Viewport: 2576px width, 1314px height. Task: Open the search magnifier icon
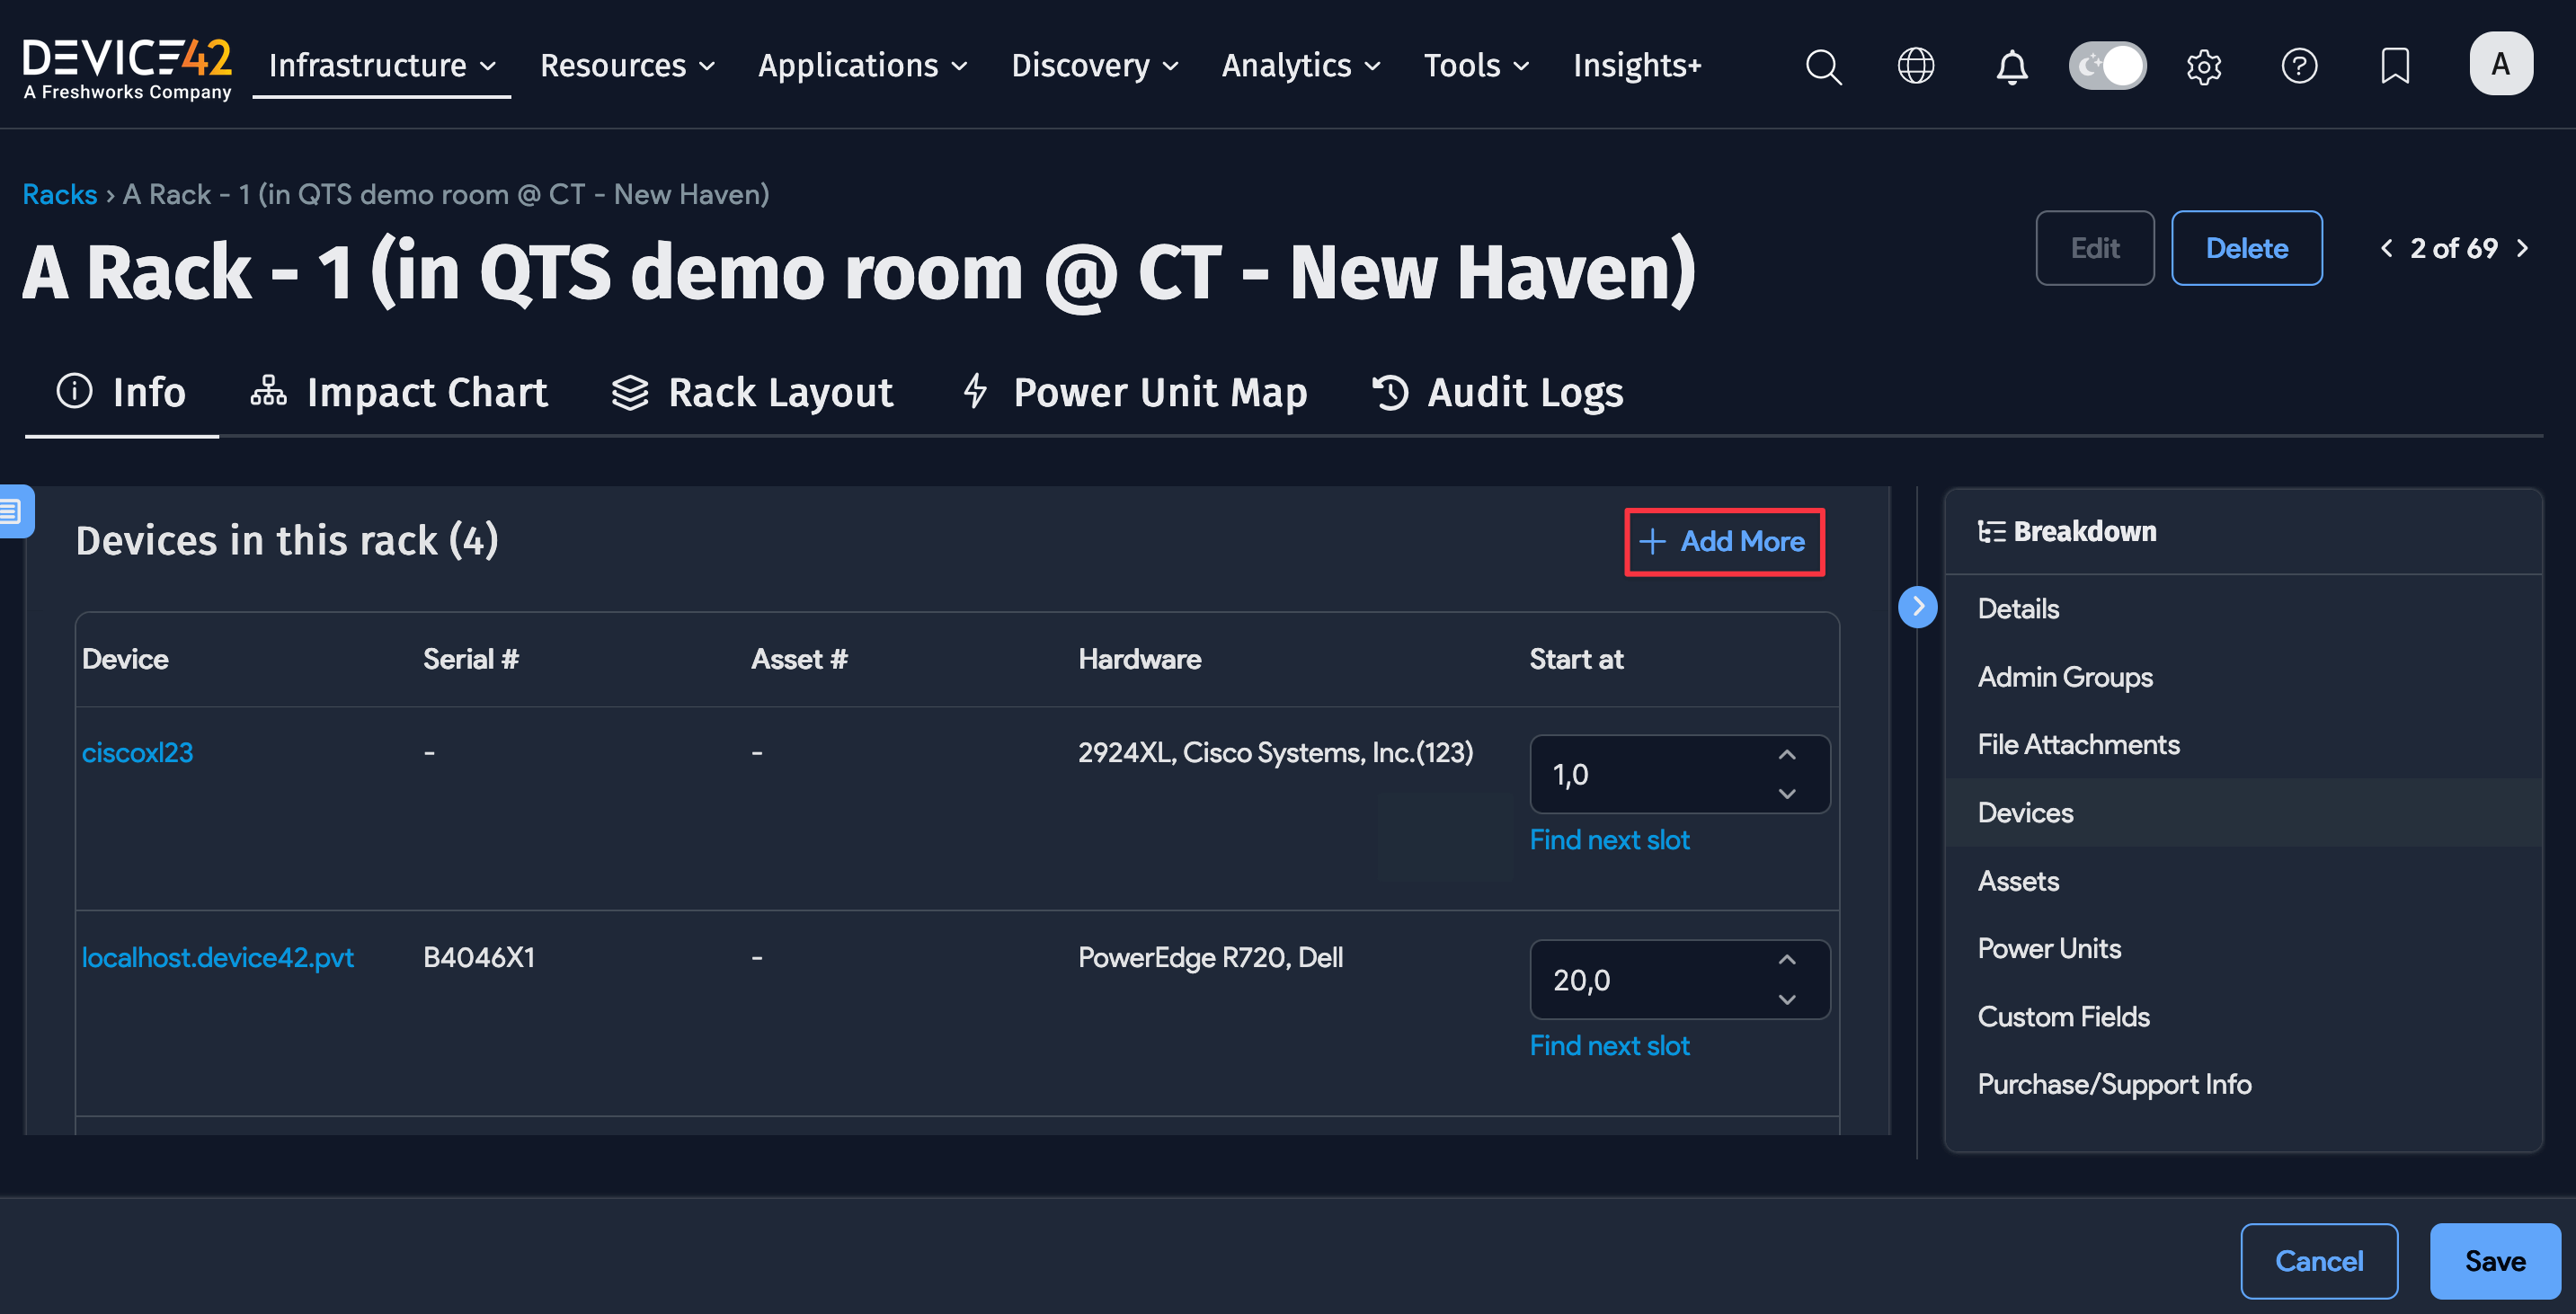tap(1822, 66)
